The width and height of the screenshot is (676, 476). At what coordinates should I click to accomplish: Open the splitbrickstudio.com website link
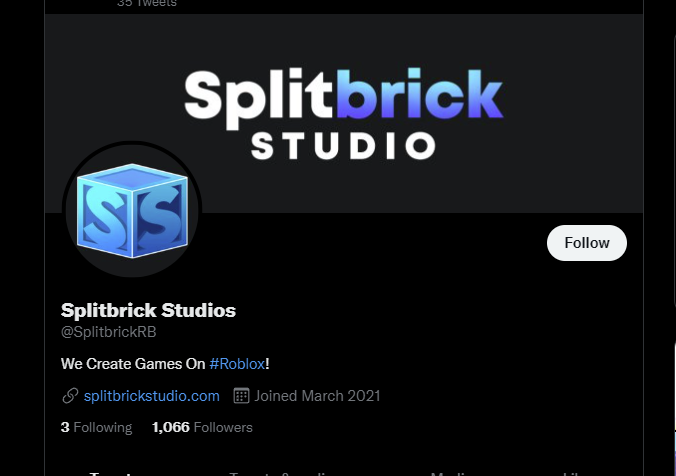point(151,396)
